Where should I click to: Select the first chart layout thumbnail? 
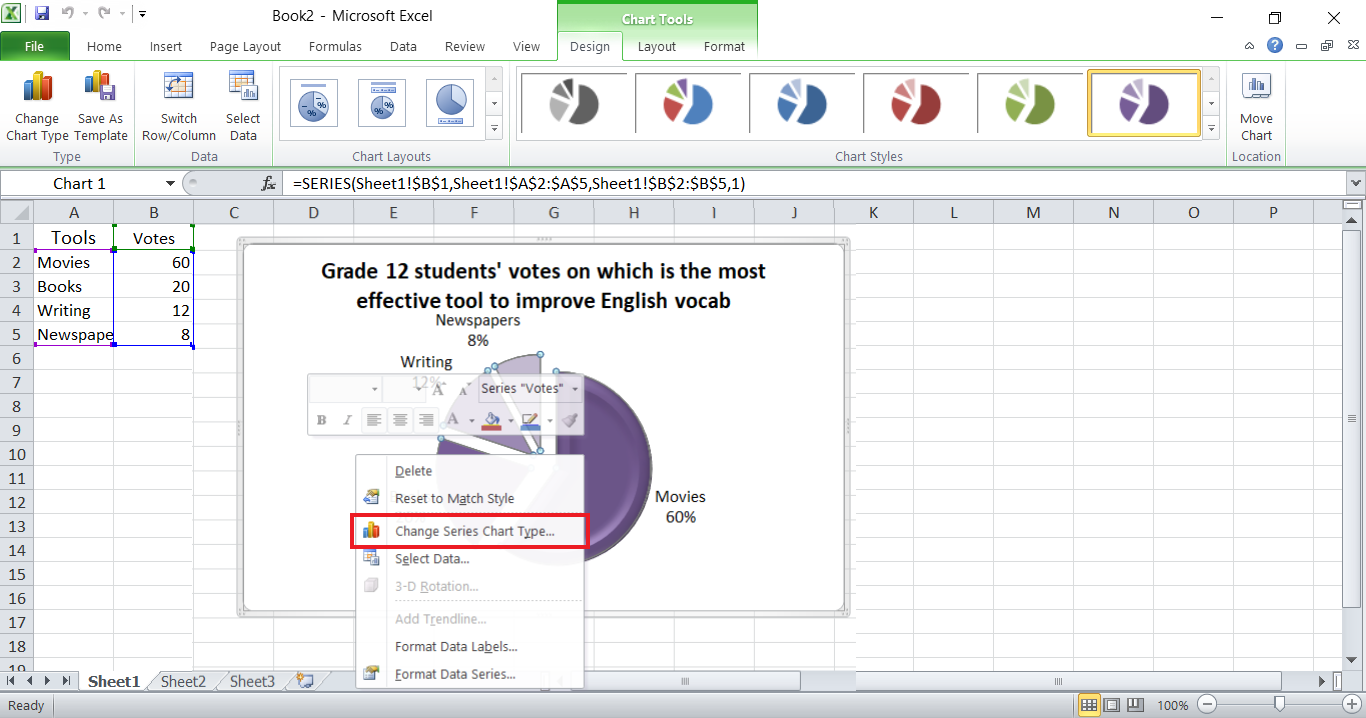[313, 102]
